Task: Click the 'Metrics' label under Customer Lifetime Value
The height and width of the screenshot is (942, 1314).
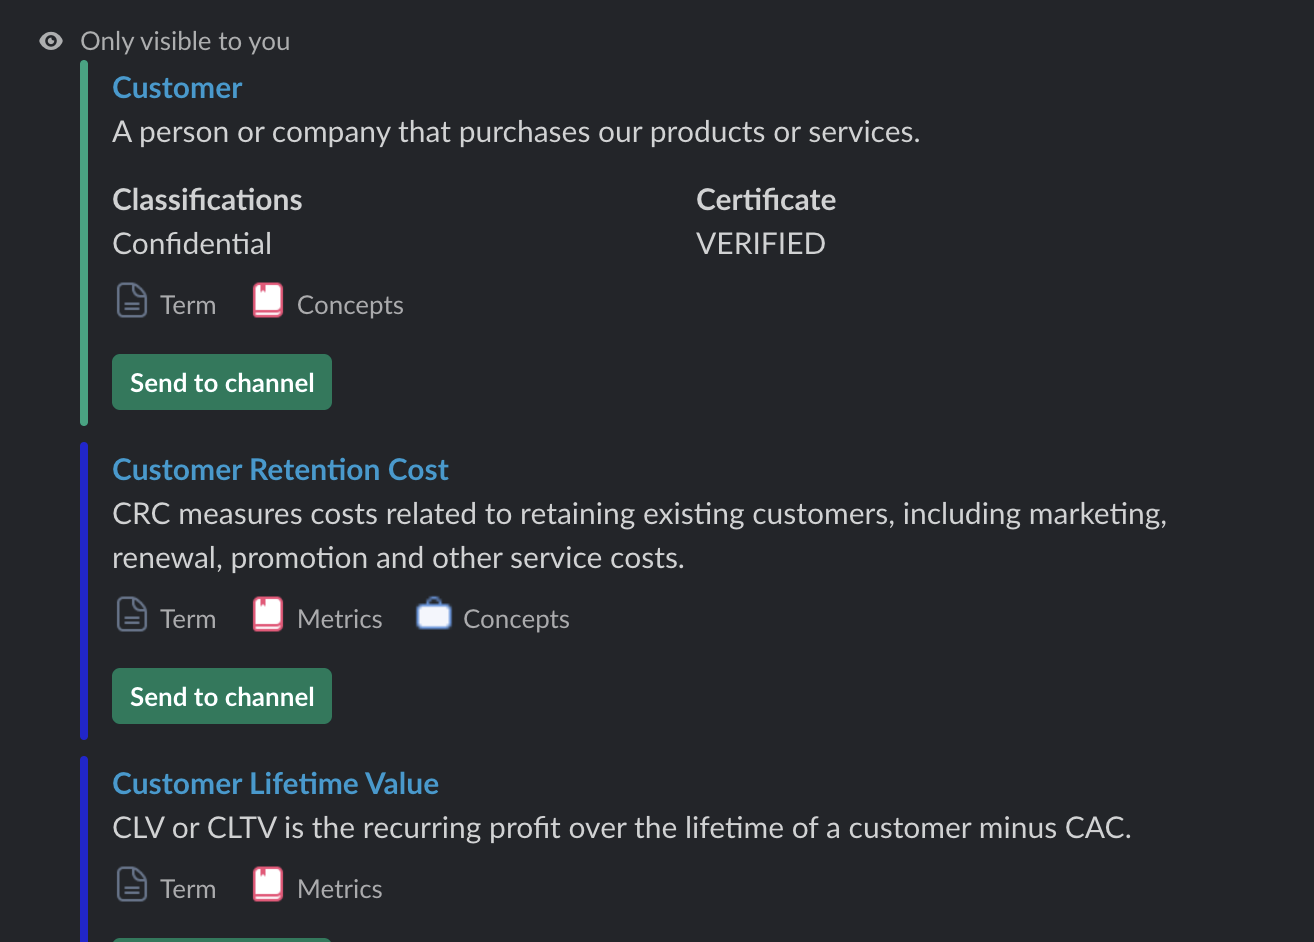Action: (340, 889)
